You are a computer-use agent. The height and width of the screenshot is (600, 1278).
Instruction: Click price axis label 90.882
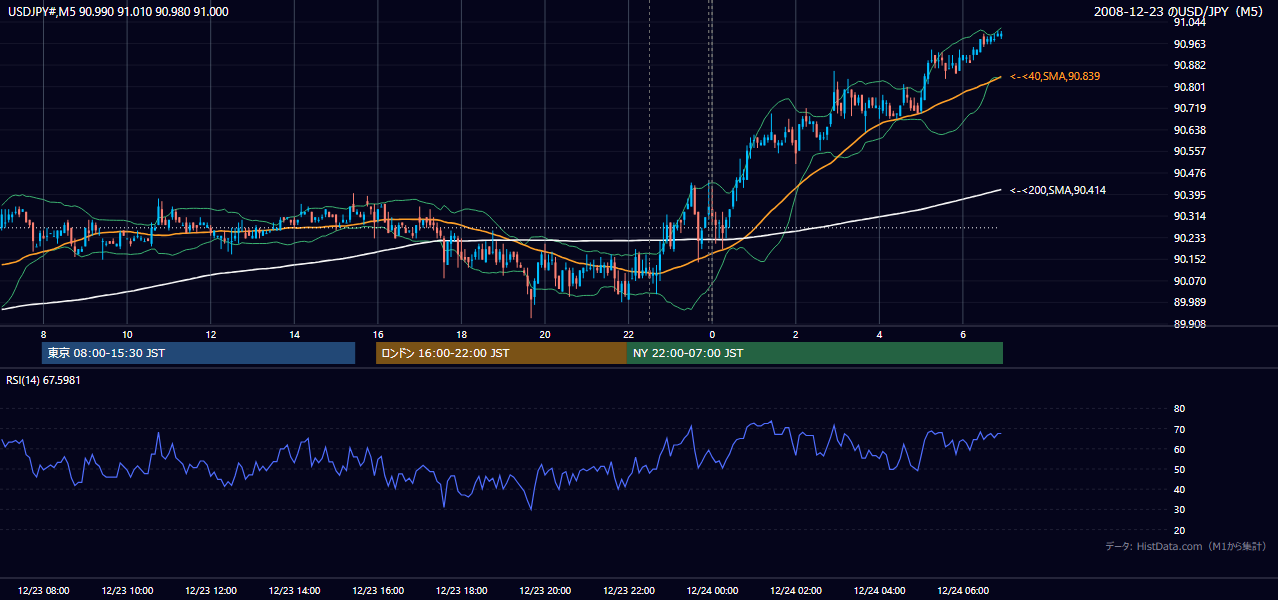tap(1190, 65)
